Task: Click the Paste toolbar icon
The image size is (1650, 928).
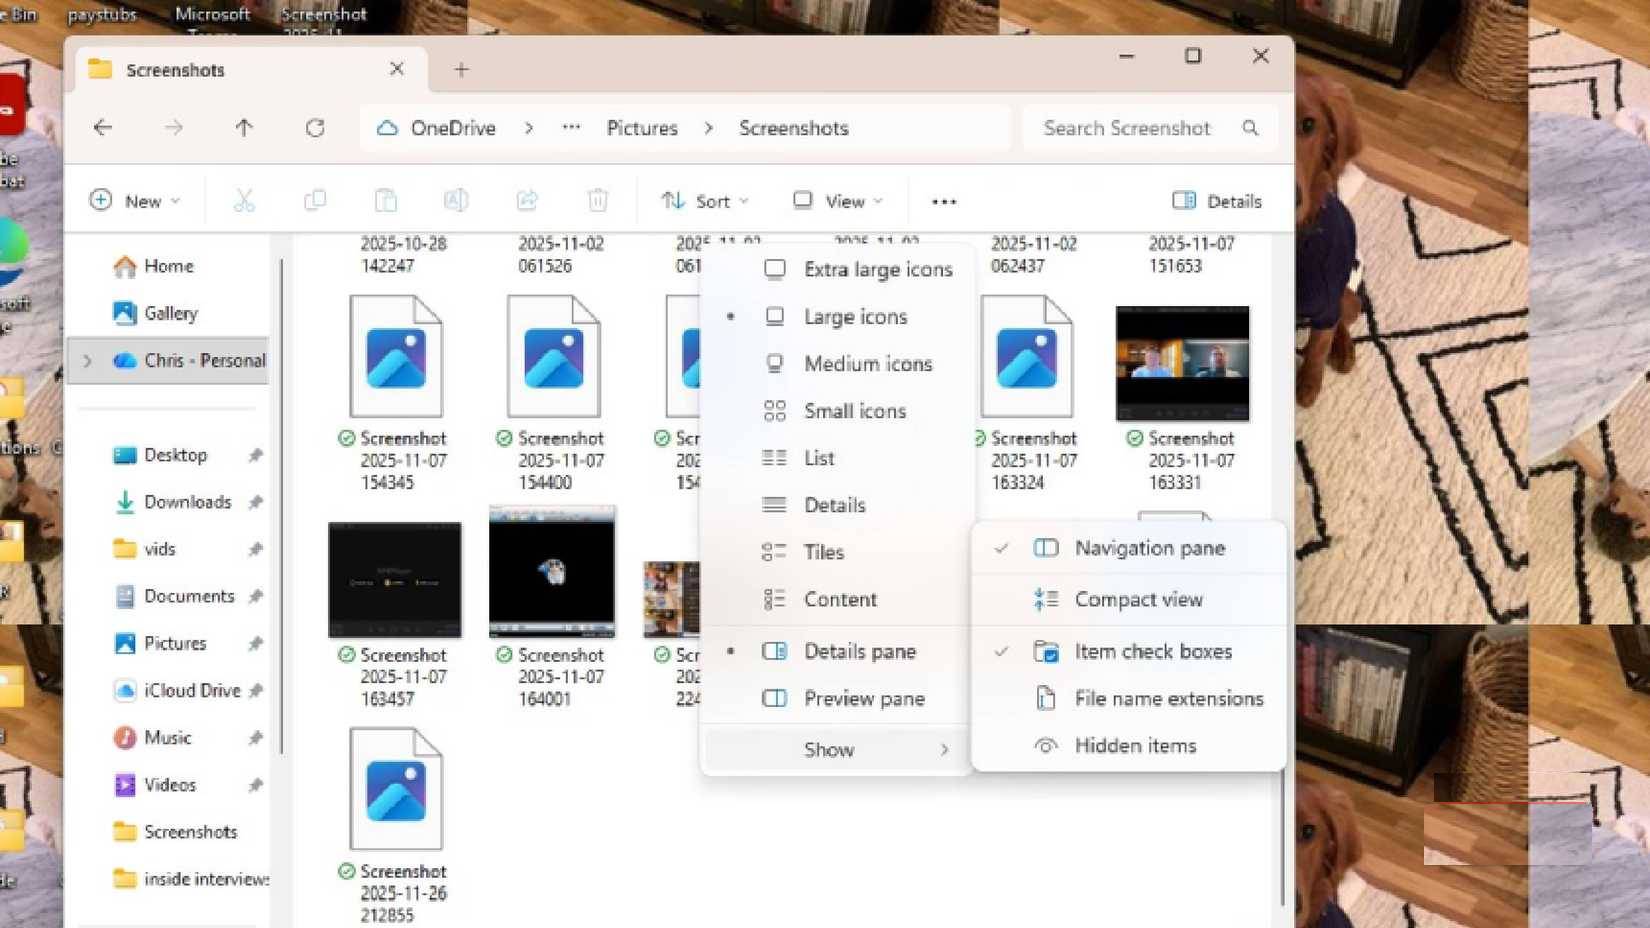Action: 386,200
